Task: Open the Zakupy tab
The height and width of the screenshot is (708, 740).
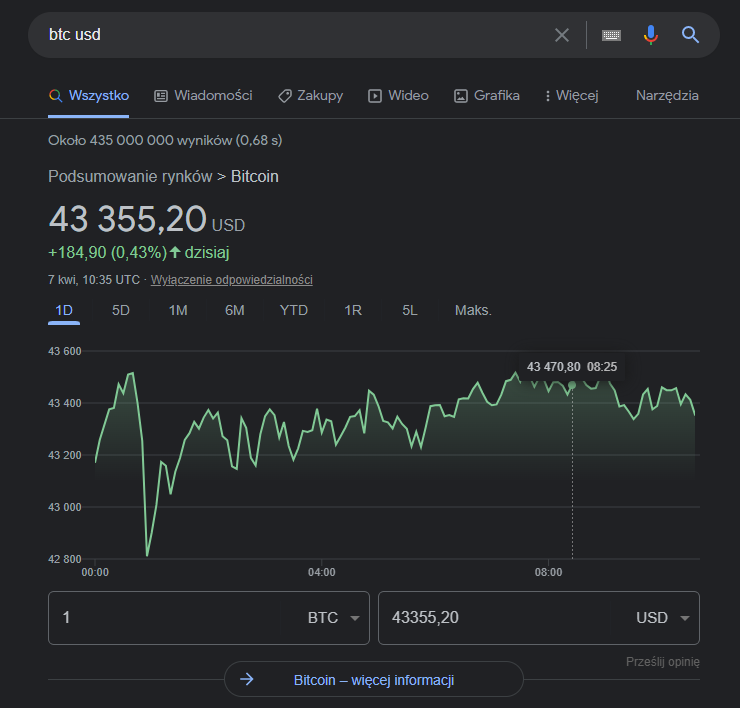Action: tap(311, 96)
